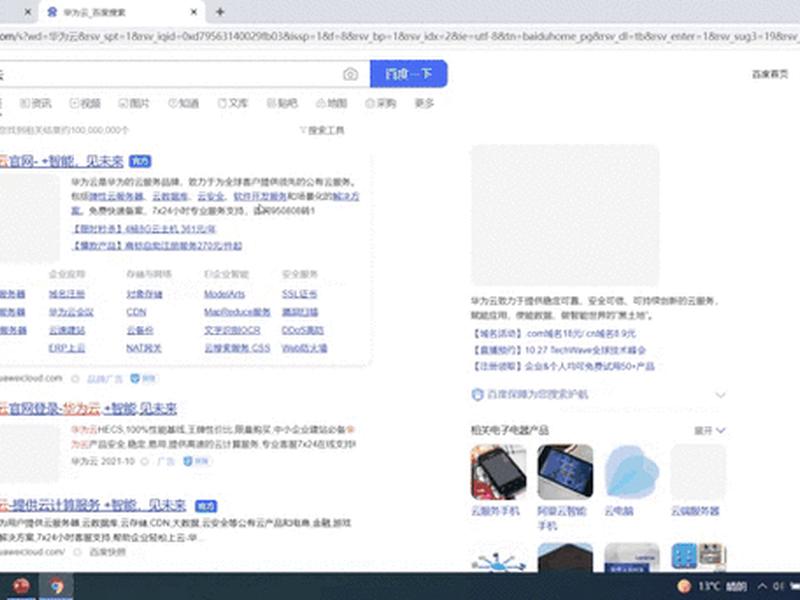The image size is (800, 600).
Task: Open the 【爆款产品】 promotion link
Action: (157, 246)
